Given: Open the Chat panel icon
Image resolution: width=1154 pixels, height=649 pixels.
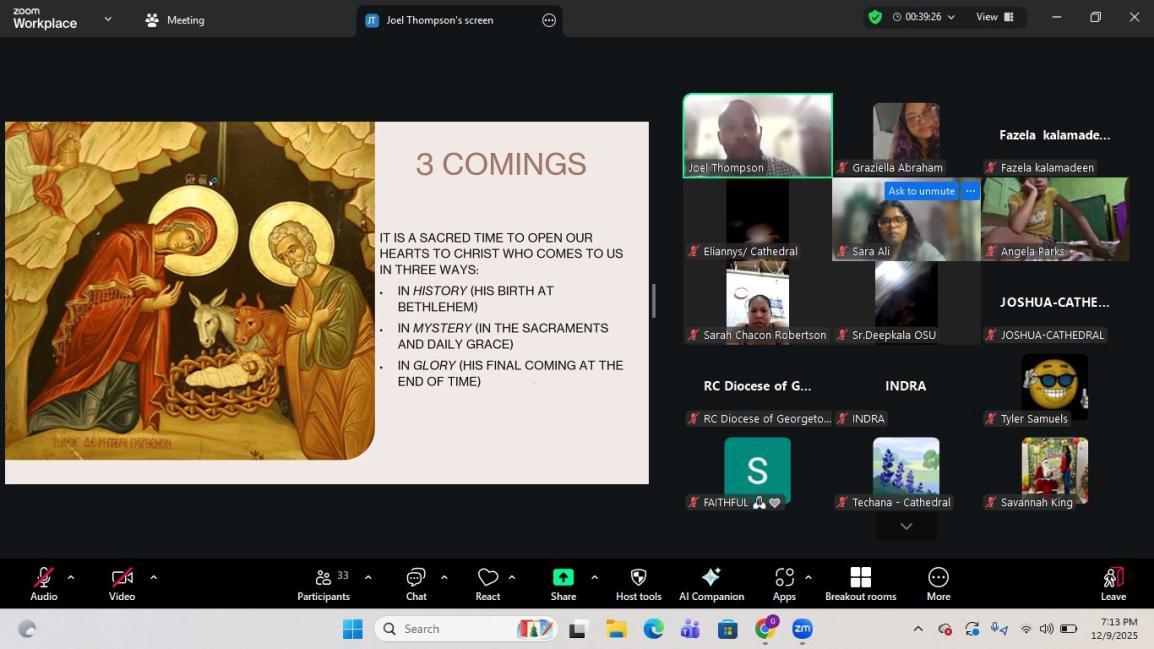Looking at the screenshot, I should pyautogui.click(x=416, y=578).
